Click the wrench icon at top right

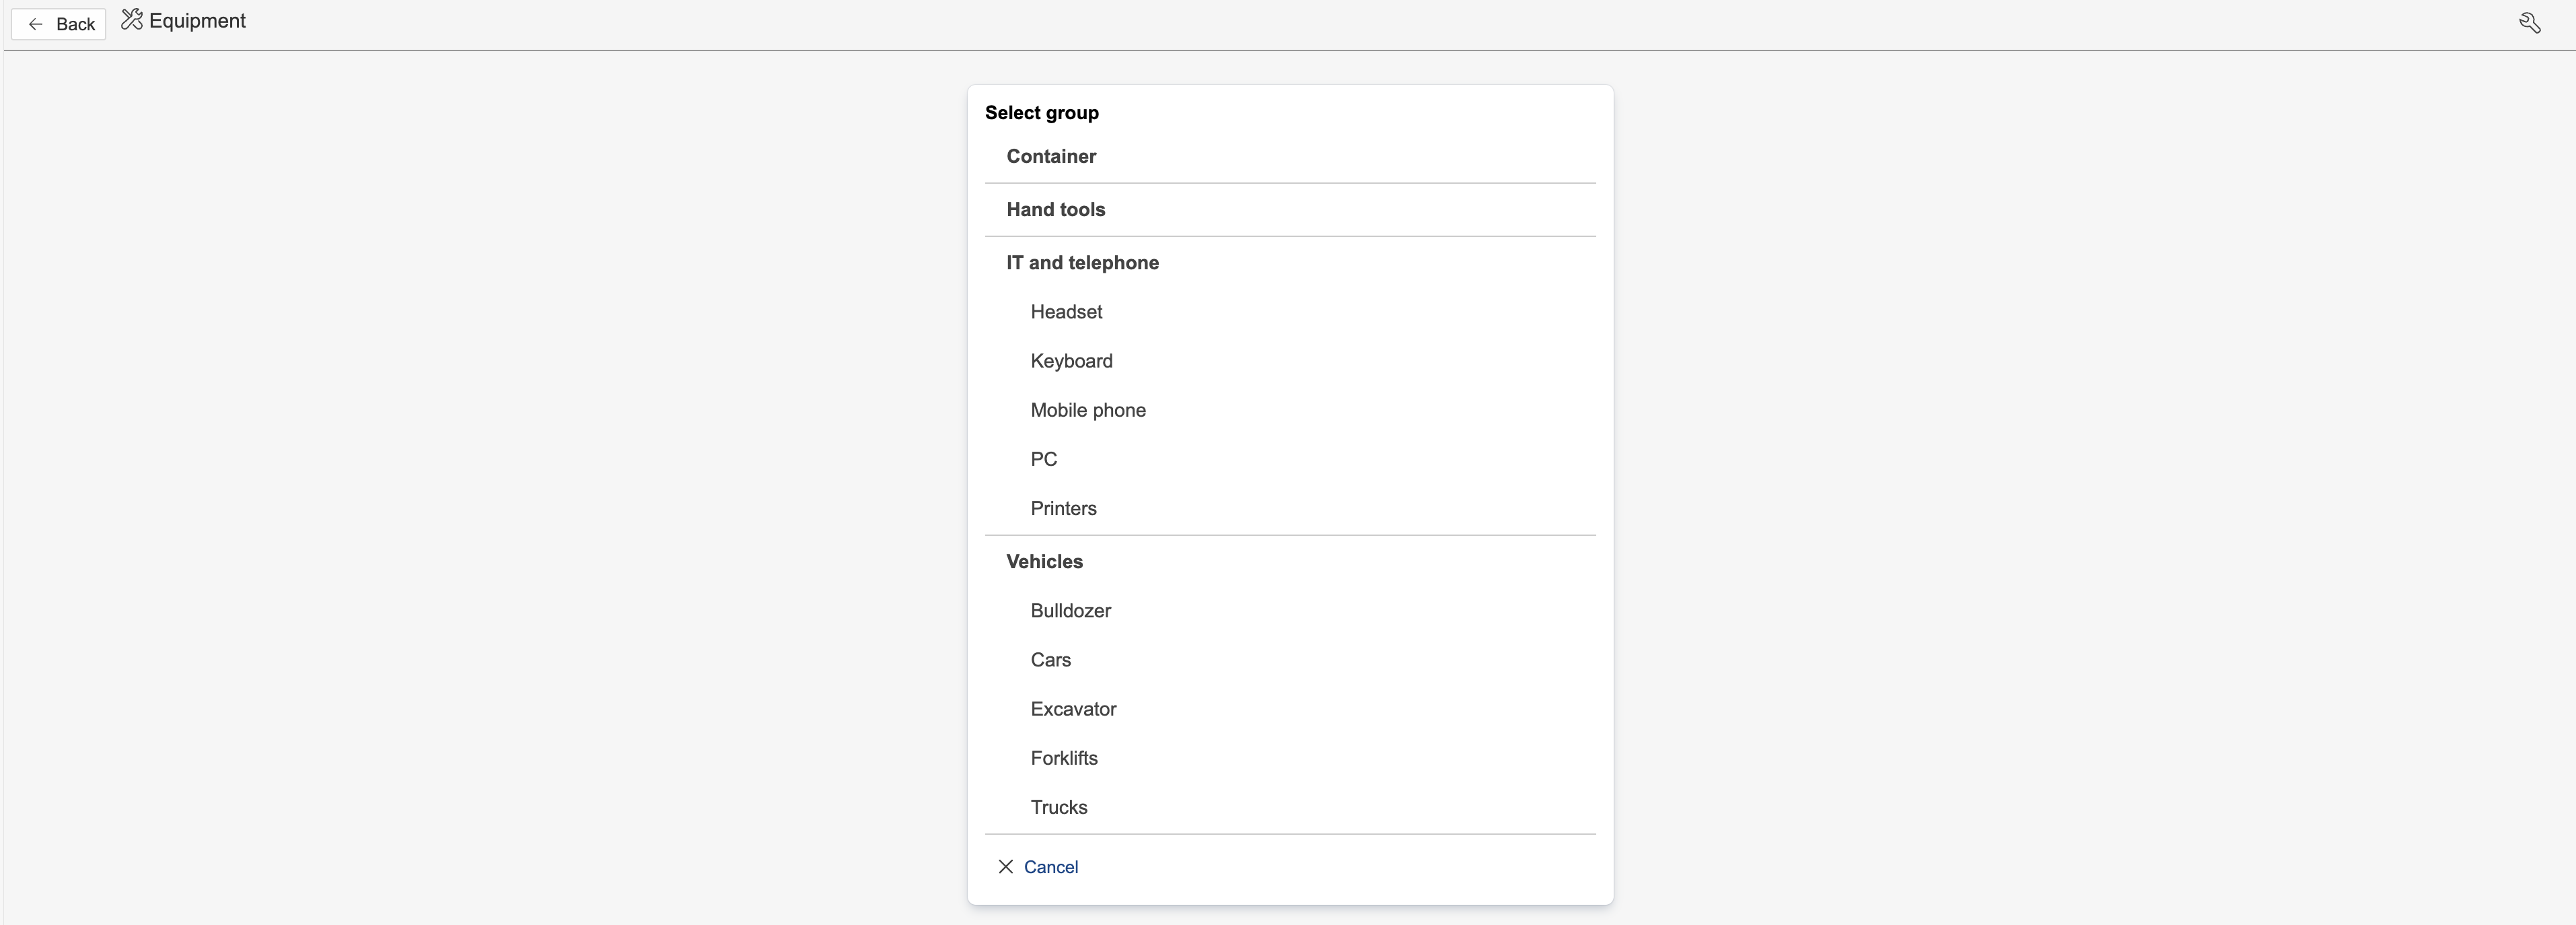2529,23
